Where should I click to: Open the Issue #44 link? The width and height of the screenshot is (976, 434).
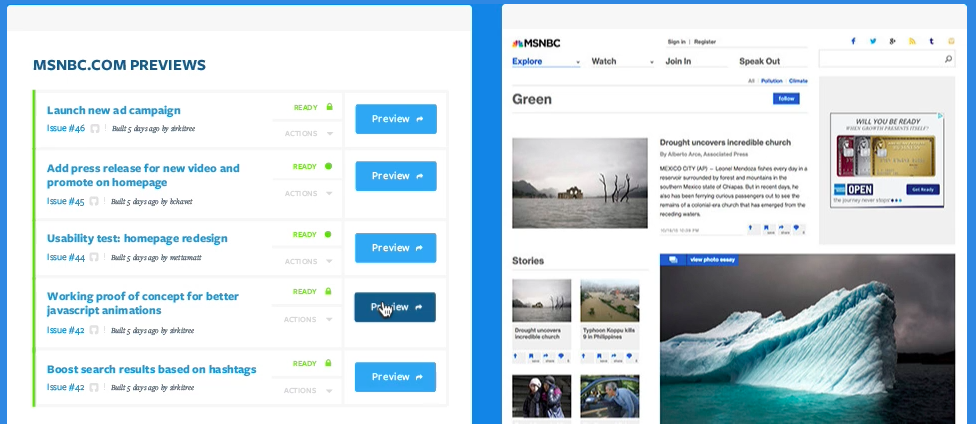(x=66, y=257)
